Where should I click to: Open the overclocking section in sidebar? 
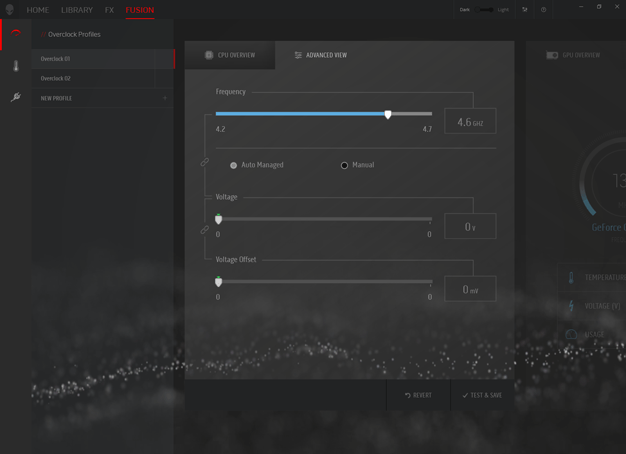click(16, 33)
